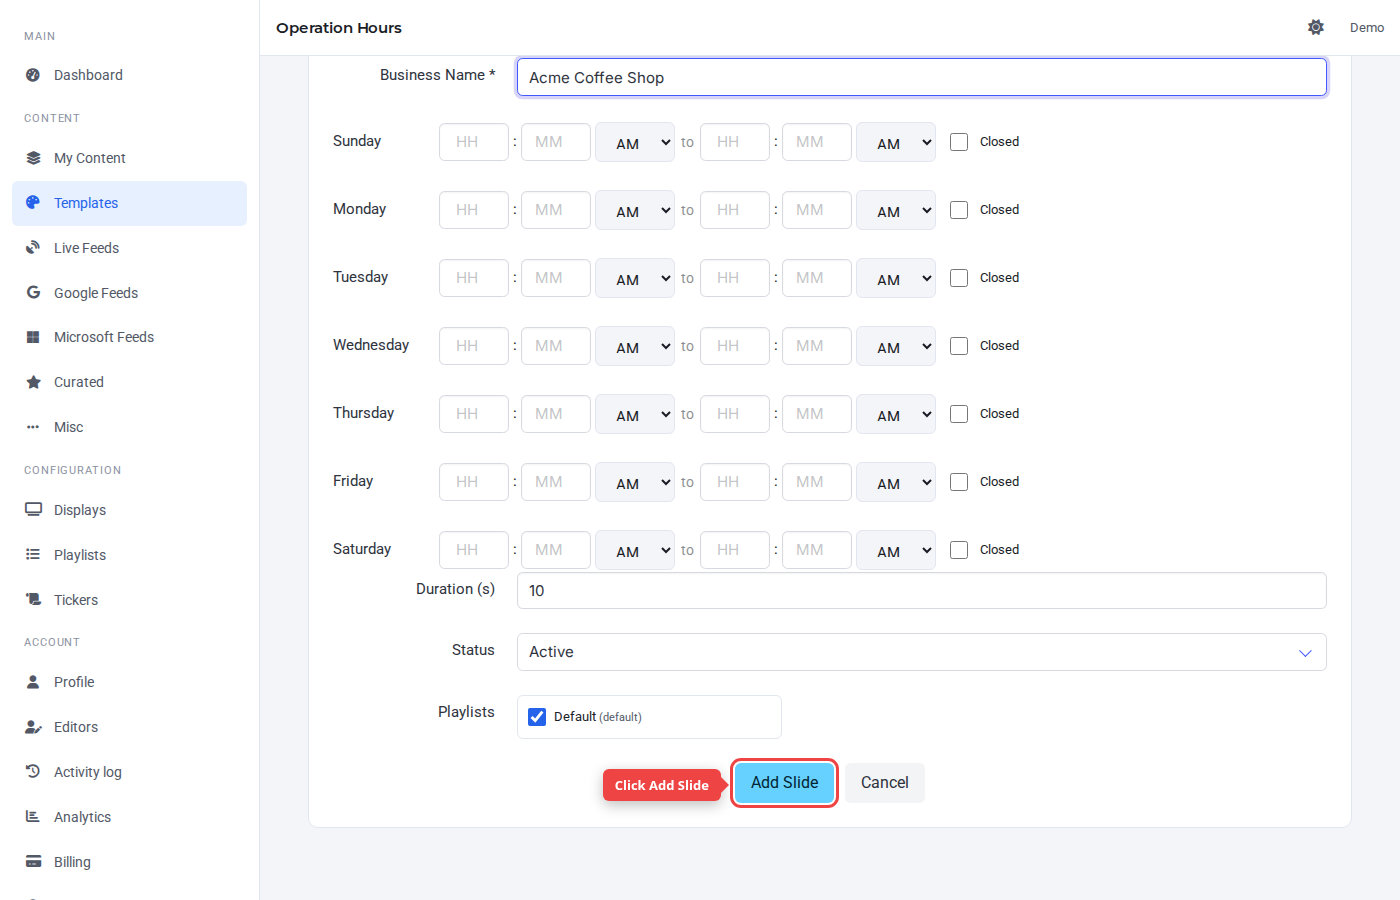The width and height of the screenshot is (1400, 900).
Task: Open Thursday closing AM/PM dropdown
Action: point(896,414)
